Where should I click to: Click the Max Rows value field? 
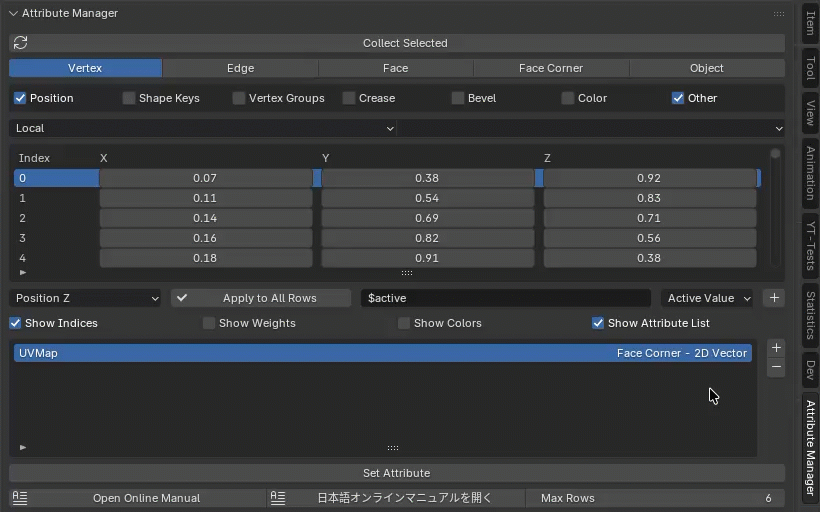click(655, 498)
